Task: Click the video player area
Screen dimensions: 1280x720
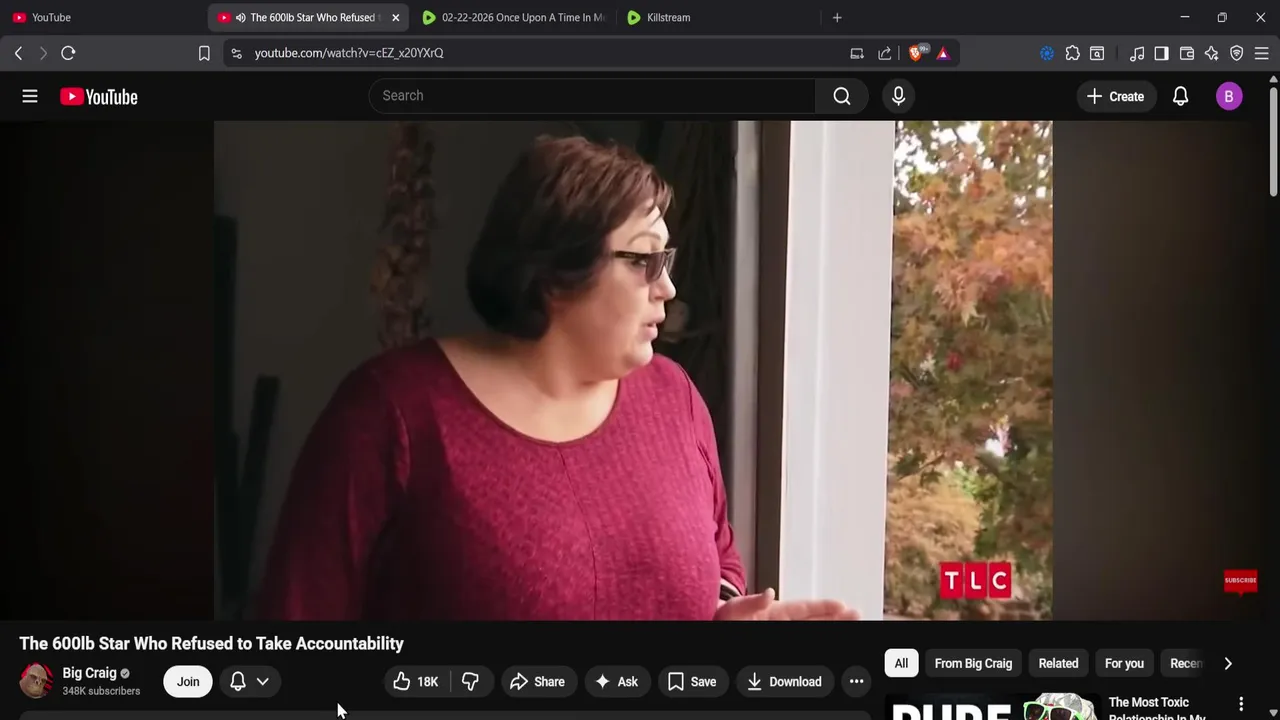Action: (x=632, y=370)
